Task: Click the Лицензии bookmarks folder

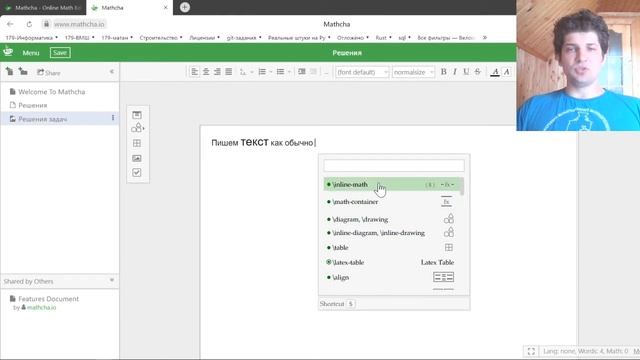Action: coord(204,38)
